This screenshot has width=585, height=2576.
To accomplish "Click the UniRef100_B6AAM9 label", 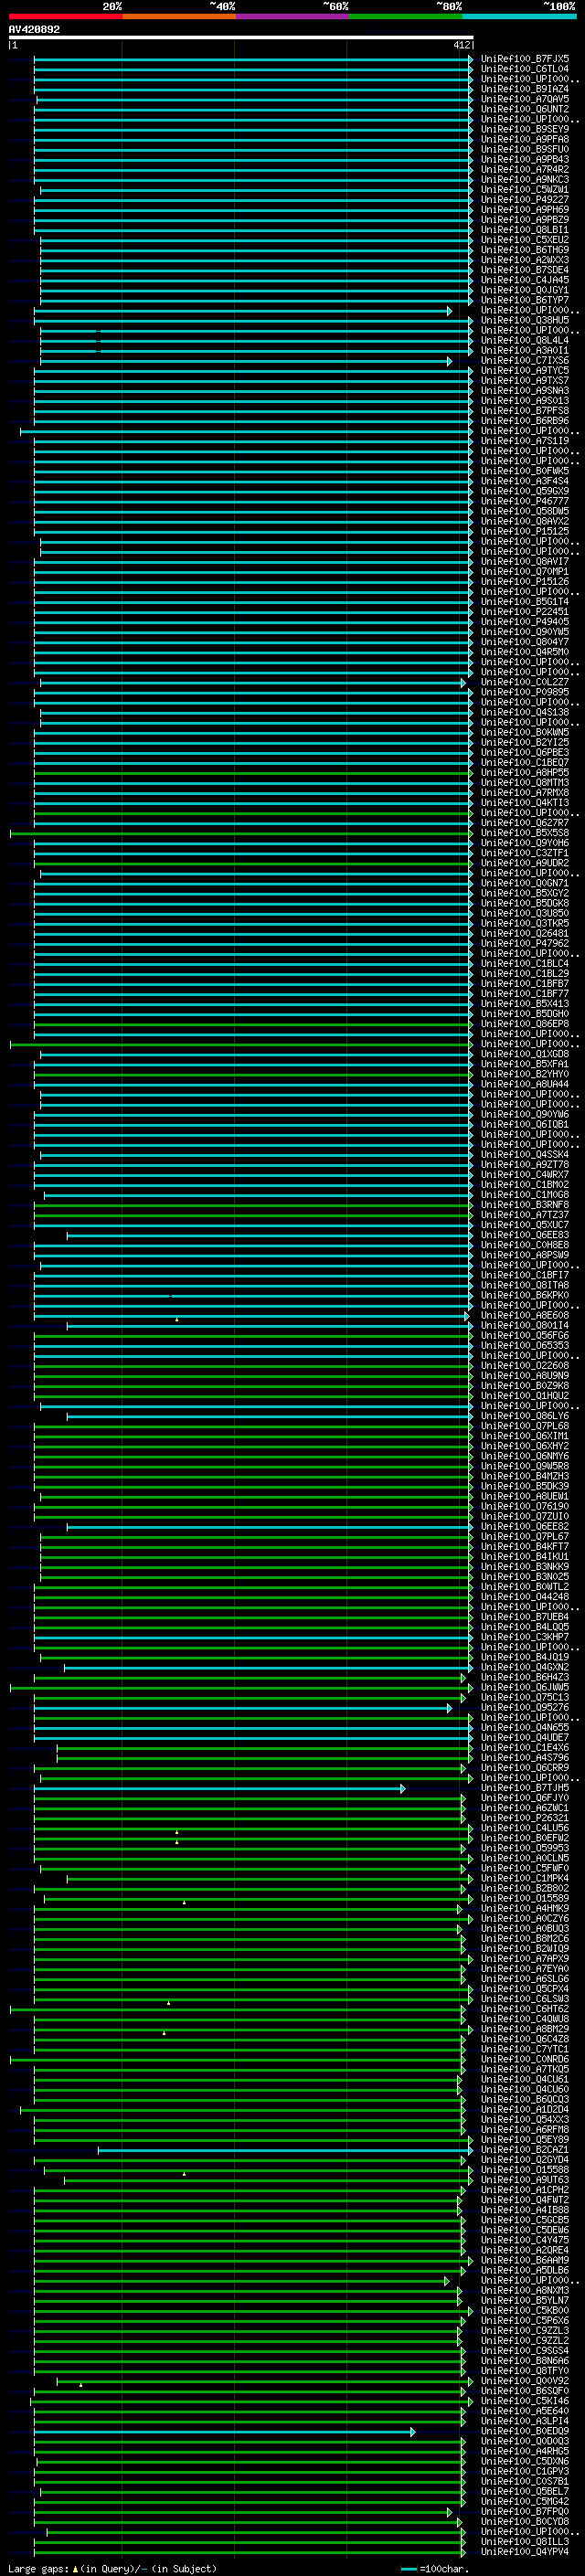I will [525, 2261].
